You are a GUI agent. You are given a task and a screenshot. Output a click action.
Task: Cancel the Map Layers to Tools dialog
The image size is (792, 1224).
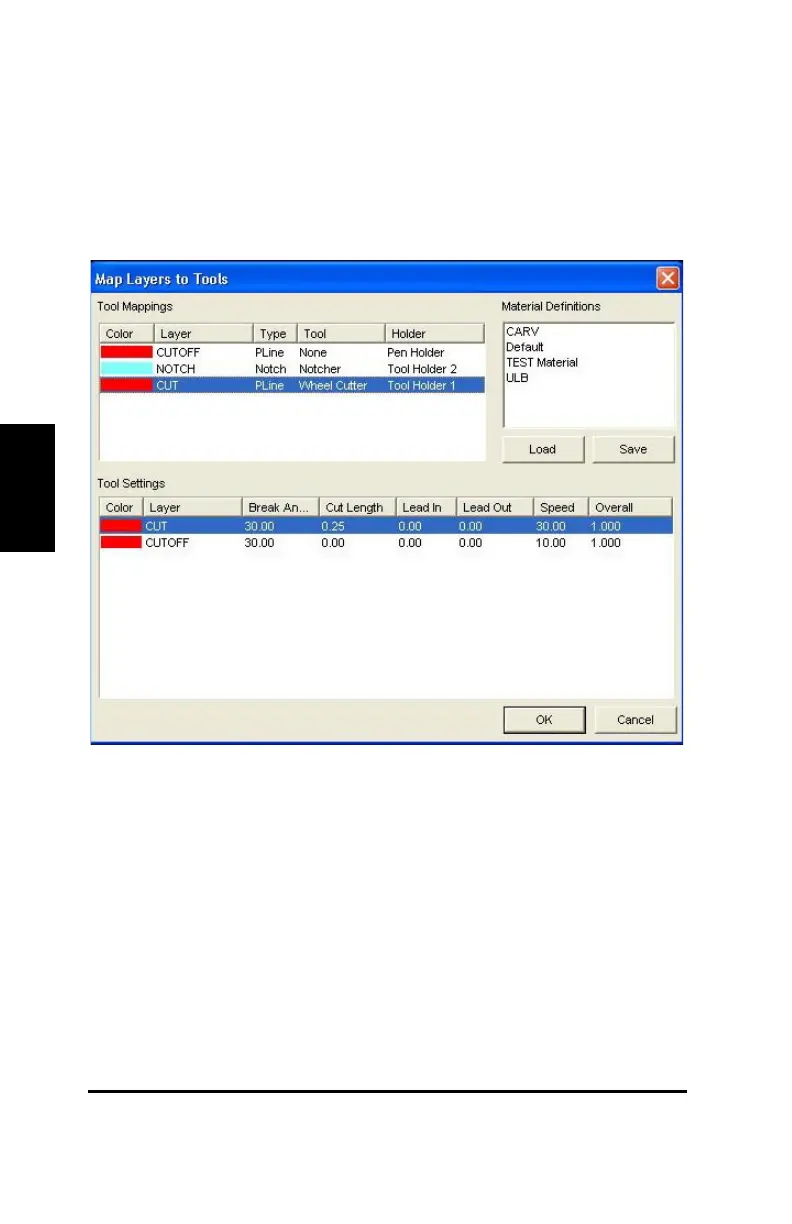coord(635,719)
